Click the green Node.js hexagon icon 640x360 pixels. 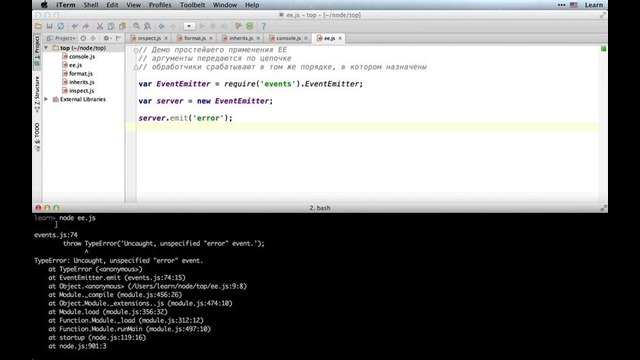[250, 26]
